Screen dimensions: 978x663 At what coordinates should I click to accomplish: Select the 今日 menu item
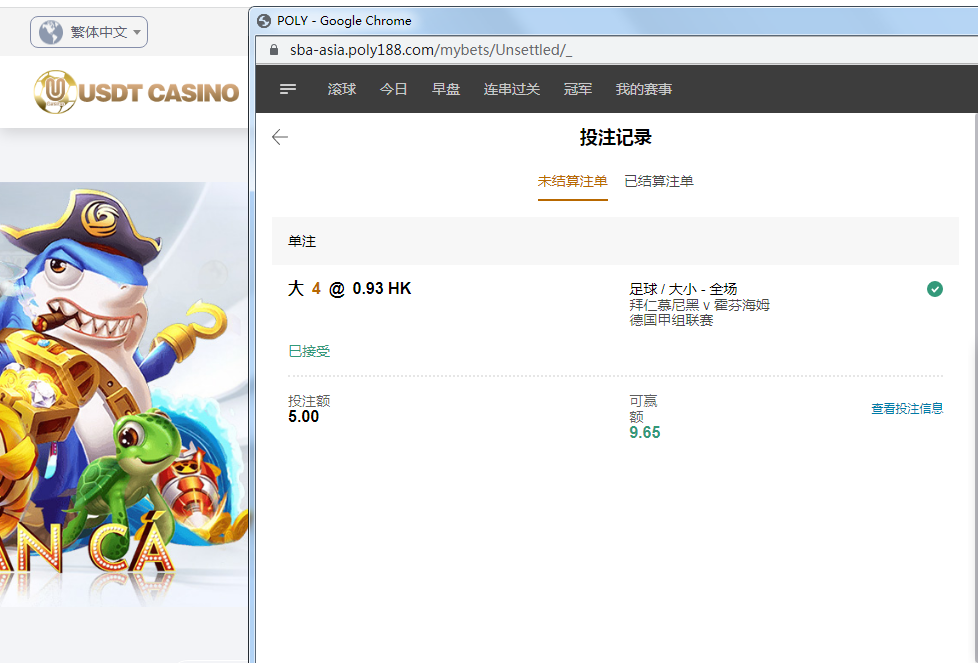[x=393, y=89]
